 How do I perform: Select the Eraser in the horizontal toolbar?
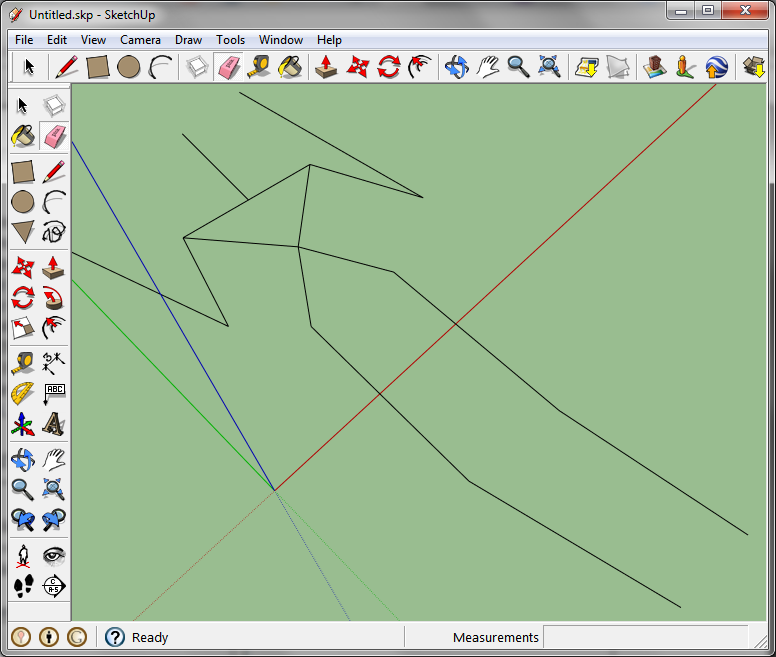point(228,67)
